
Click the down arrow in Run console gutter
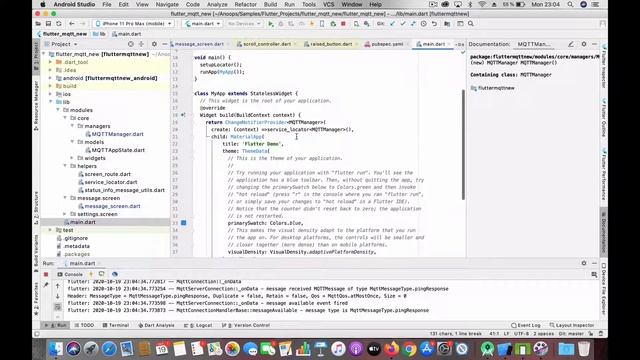click(58, 296)
